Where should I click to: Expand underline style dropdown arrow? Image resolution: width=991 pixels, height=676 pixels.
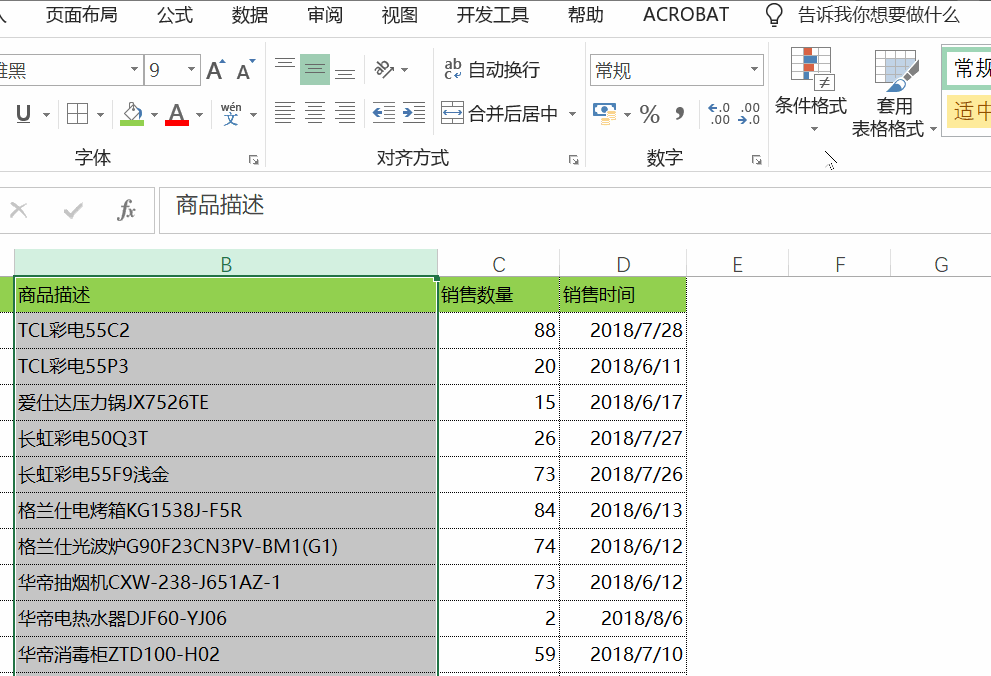coord(46,115)
